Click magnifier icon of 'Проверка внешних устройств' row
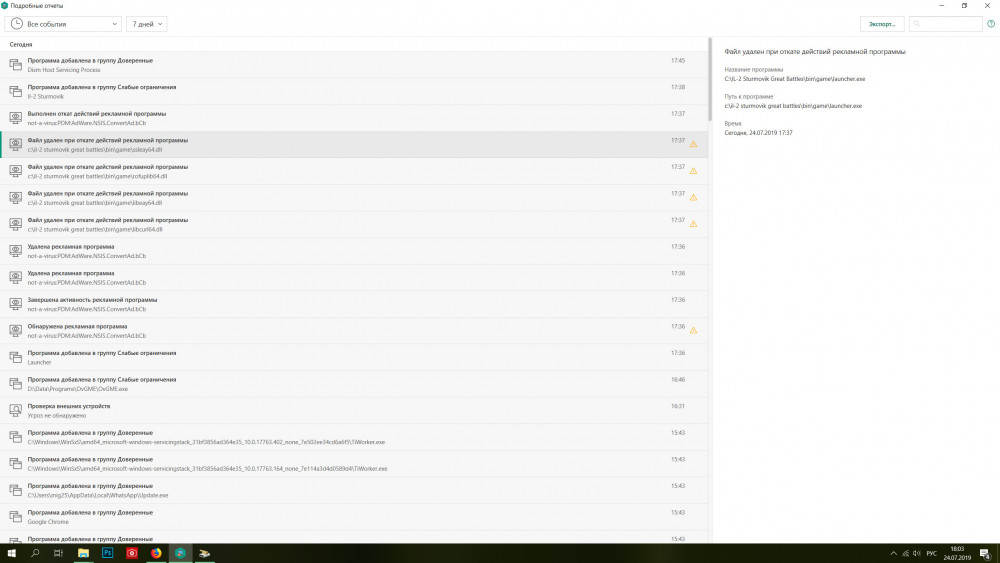 [x=15, y=411]
